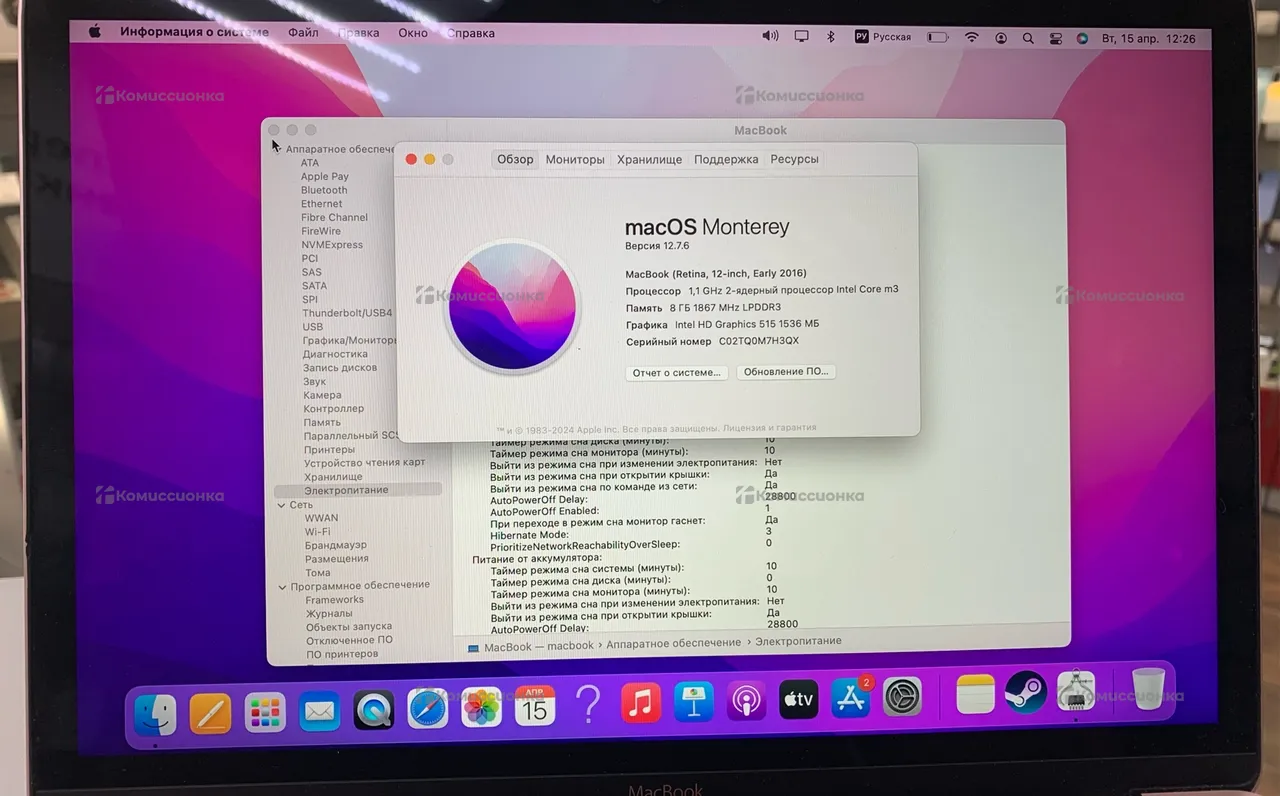Click the Siri icon in menu bar
Screen dimensions: 1280x796
[x=1082, y=38]
